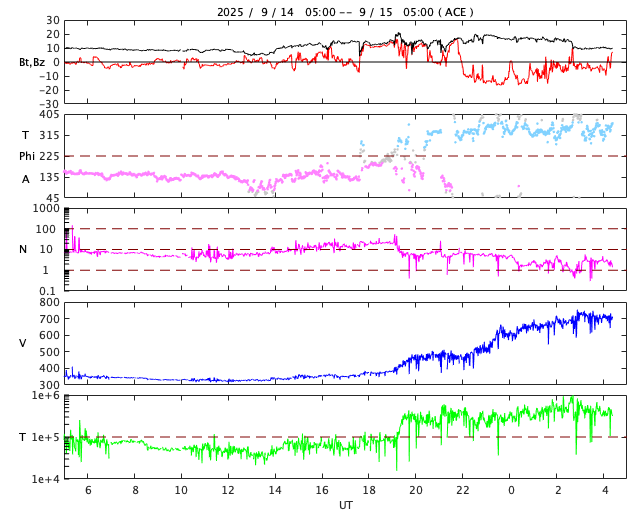Click the 1000 tick label on the density panel
The width and height of the screenshot is (640, 512).
[x=46, y=208]
